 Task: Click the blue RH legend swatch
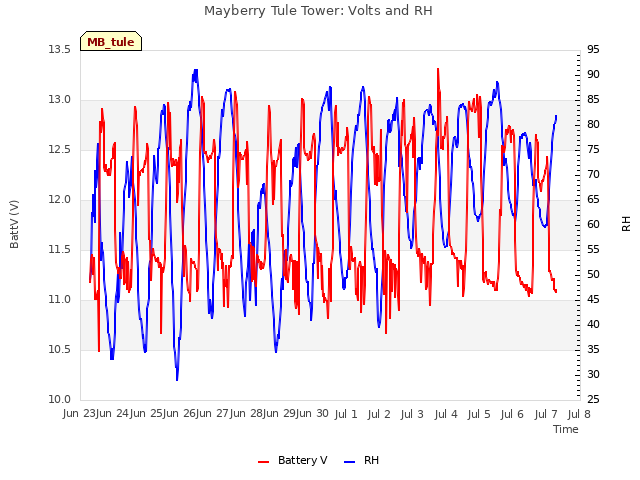coord(350,461)
